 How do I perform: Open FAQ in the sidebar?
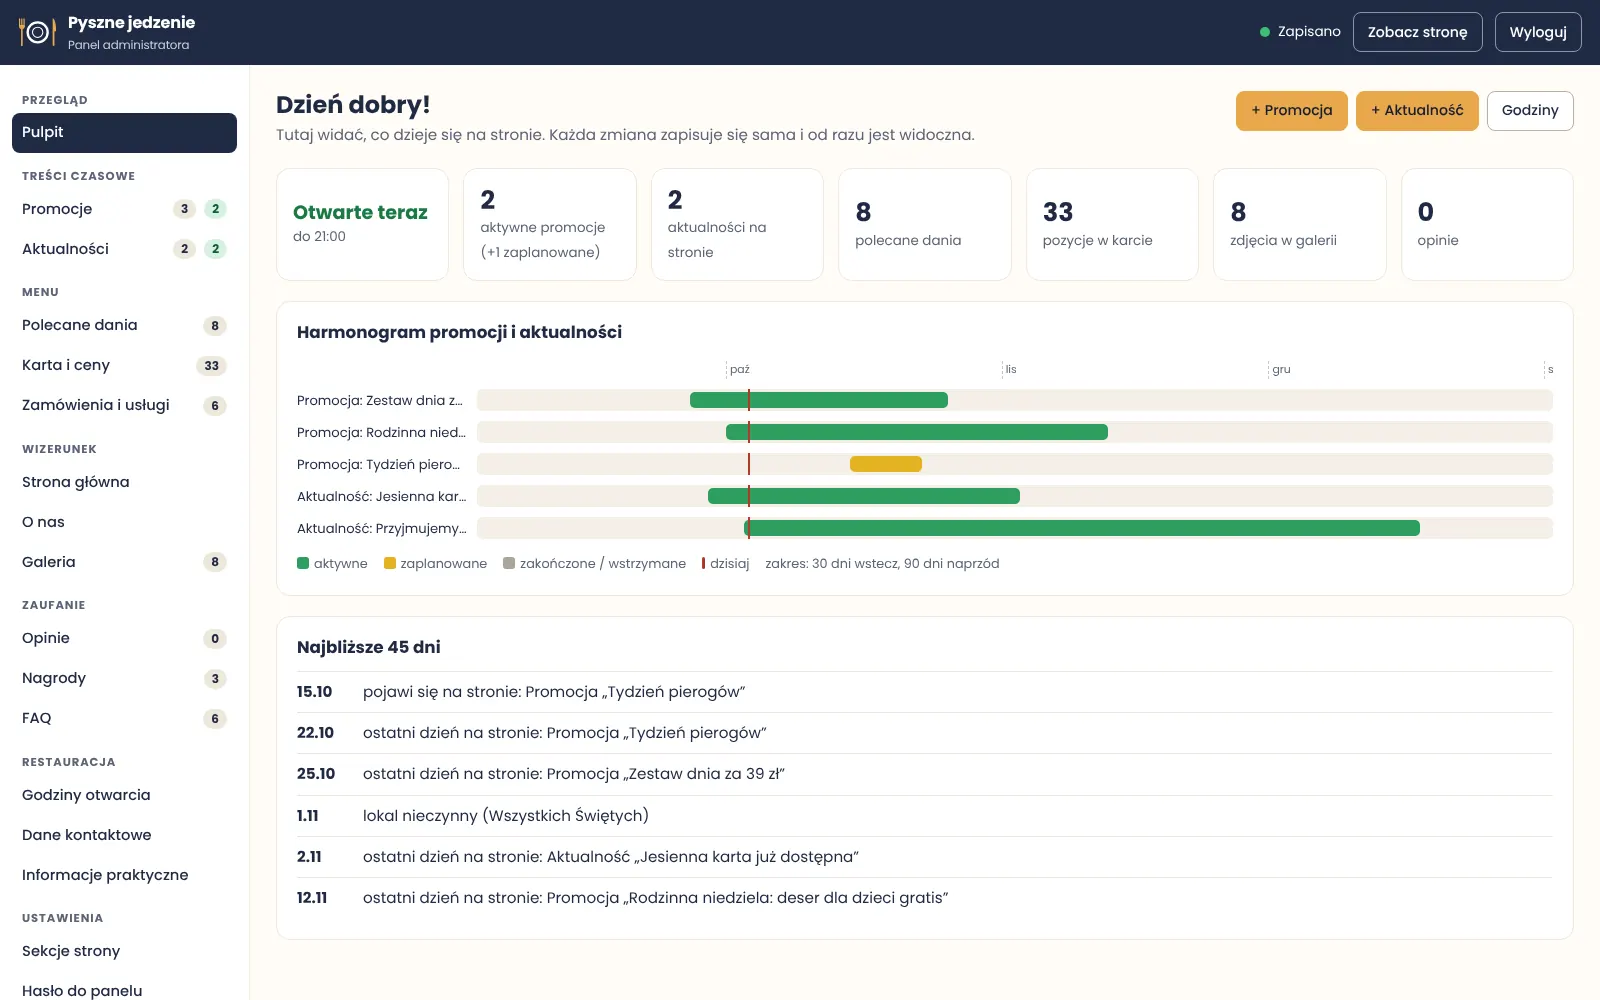[124, 718]
